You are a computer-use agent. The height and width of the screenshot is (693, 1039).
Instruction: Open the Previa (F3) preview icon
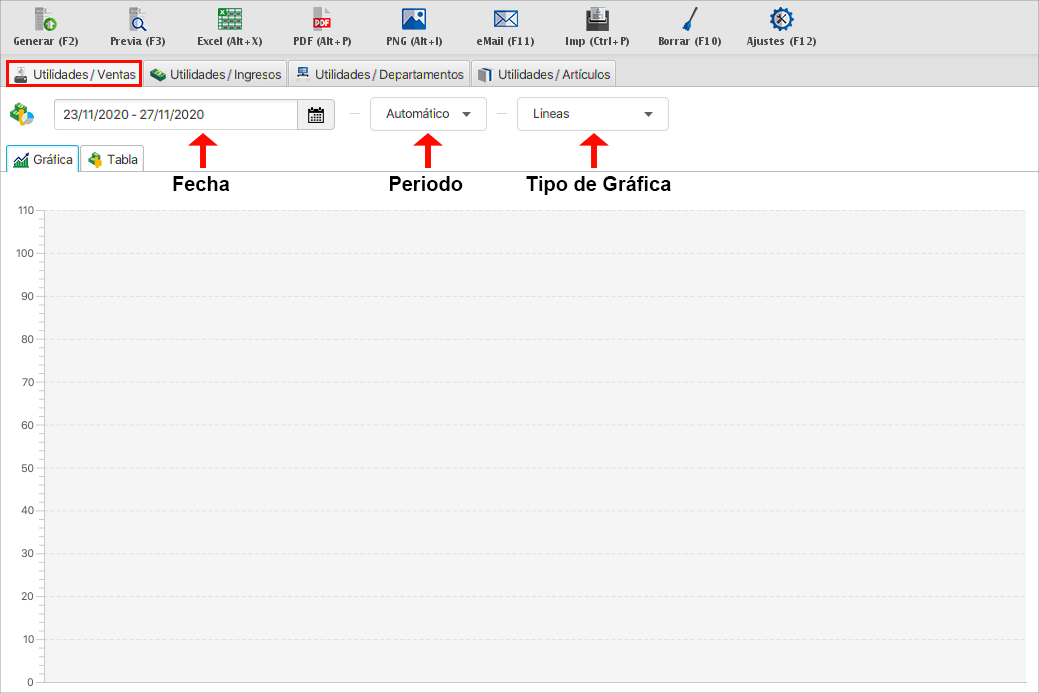tap(137, 19)
